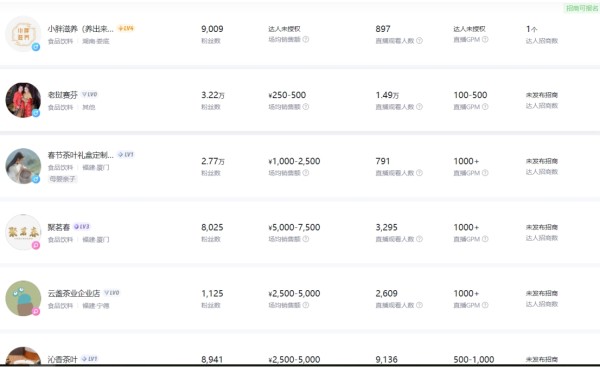Image resolution: width=600 pixels, height=367 pixels.
Task: Click the blue platform badge on 老甜赛芬 avatar
Action: click(36, 113)
